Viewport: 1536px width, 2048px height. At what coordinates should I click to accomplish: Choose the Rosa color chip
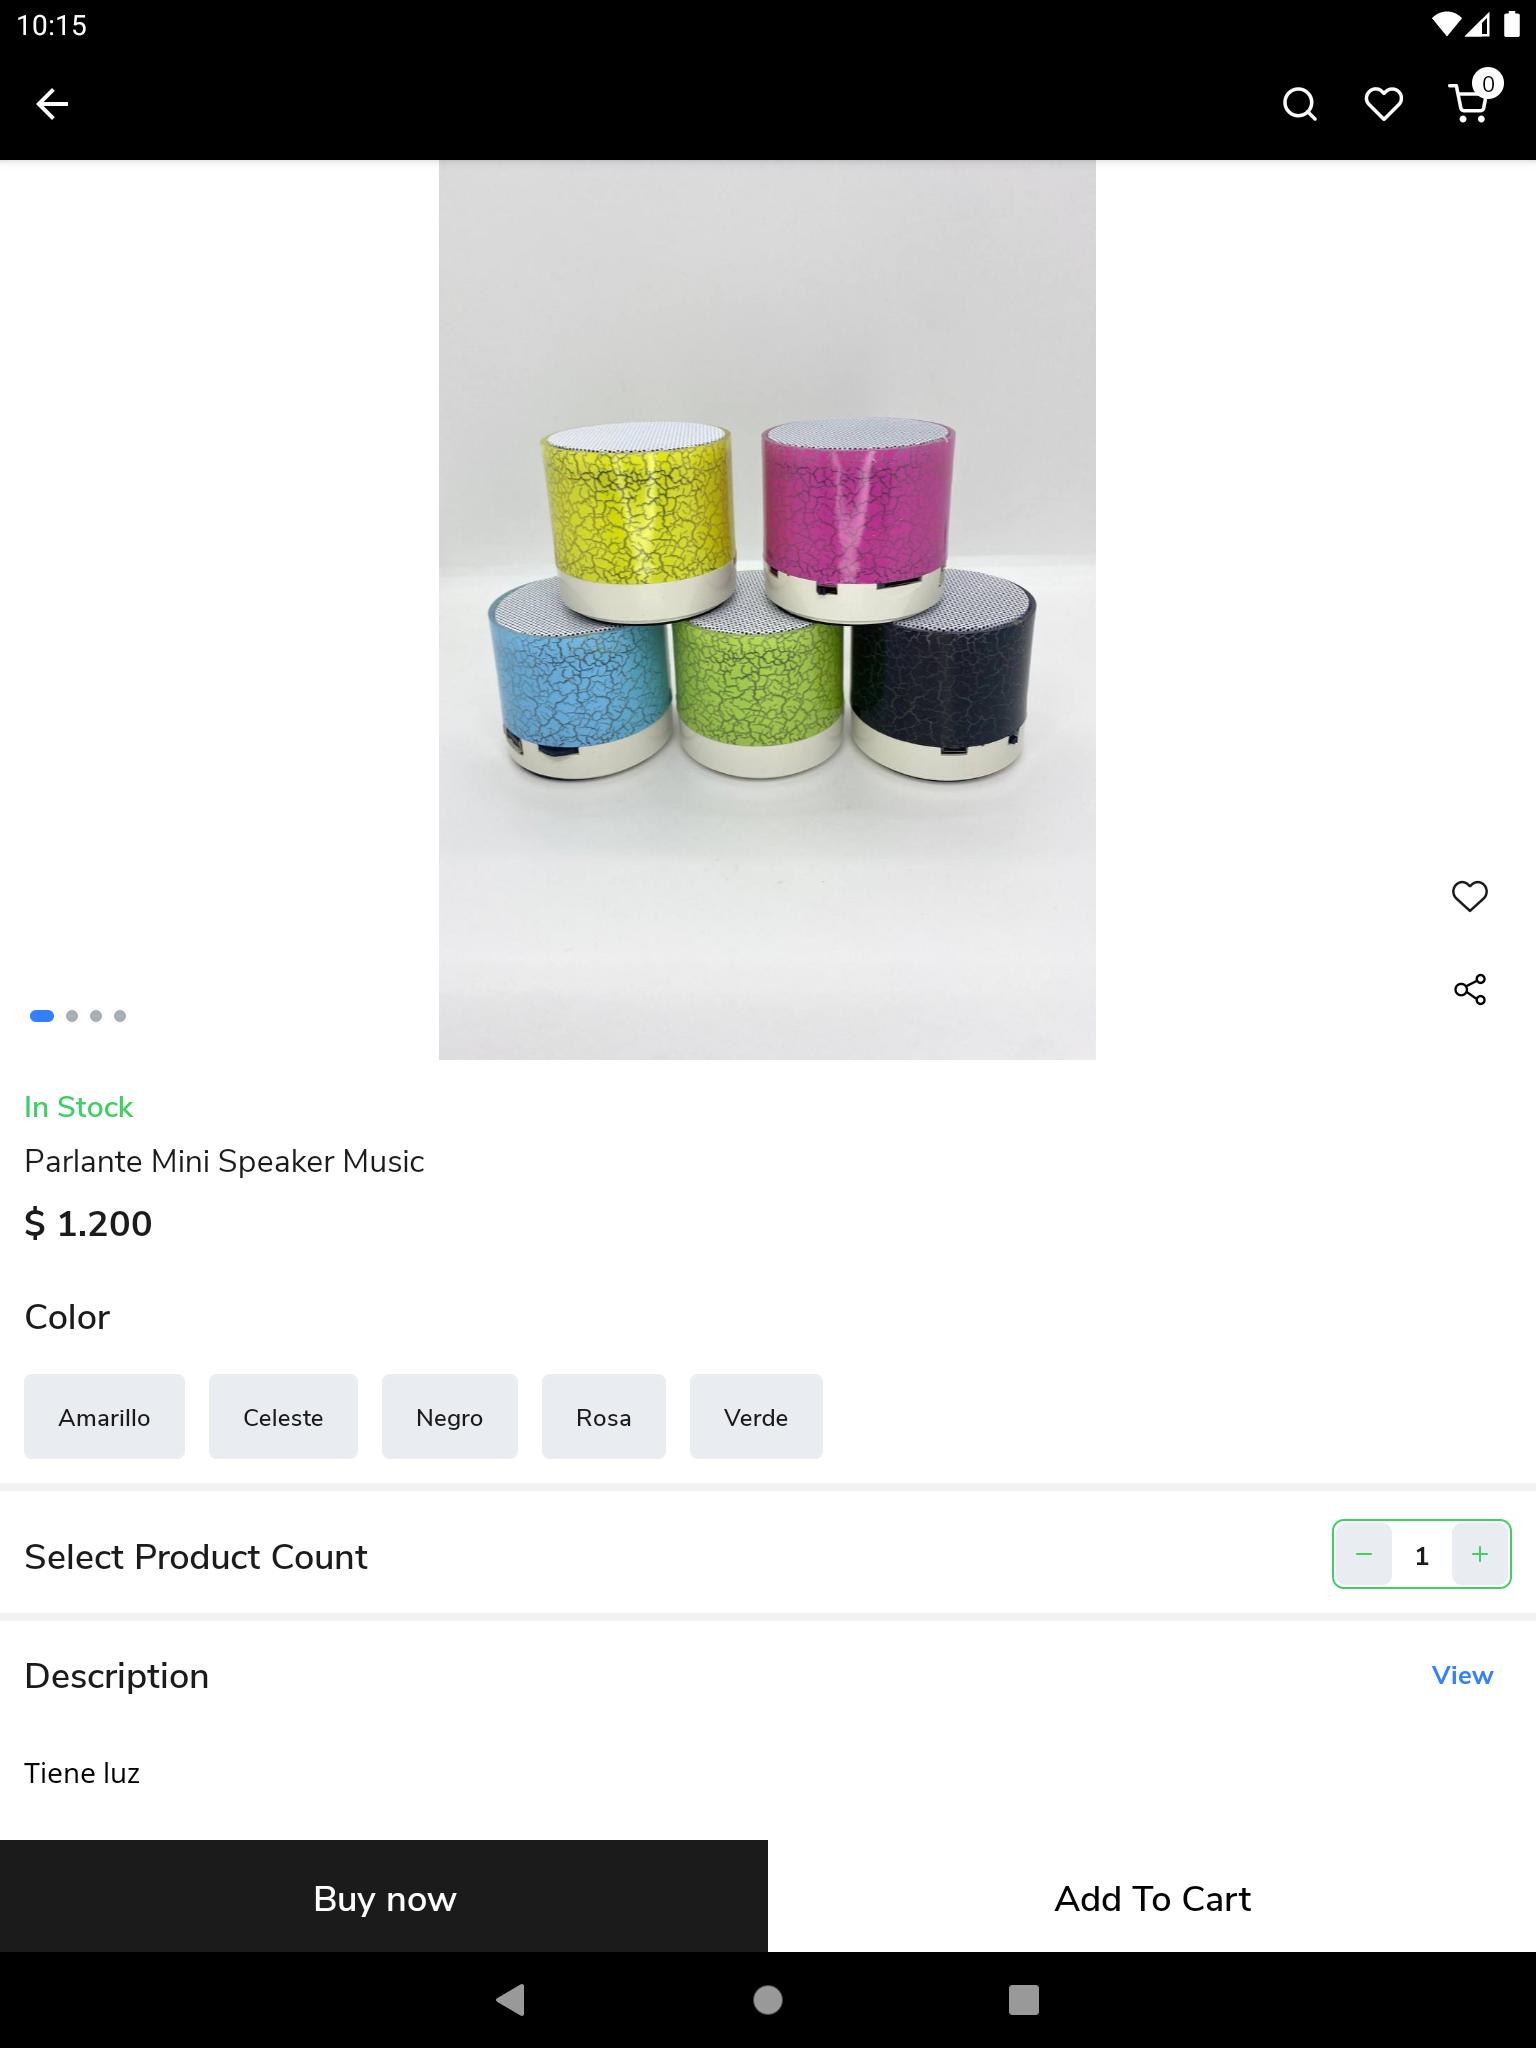(604, 1416)
